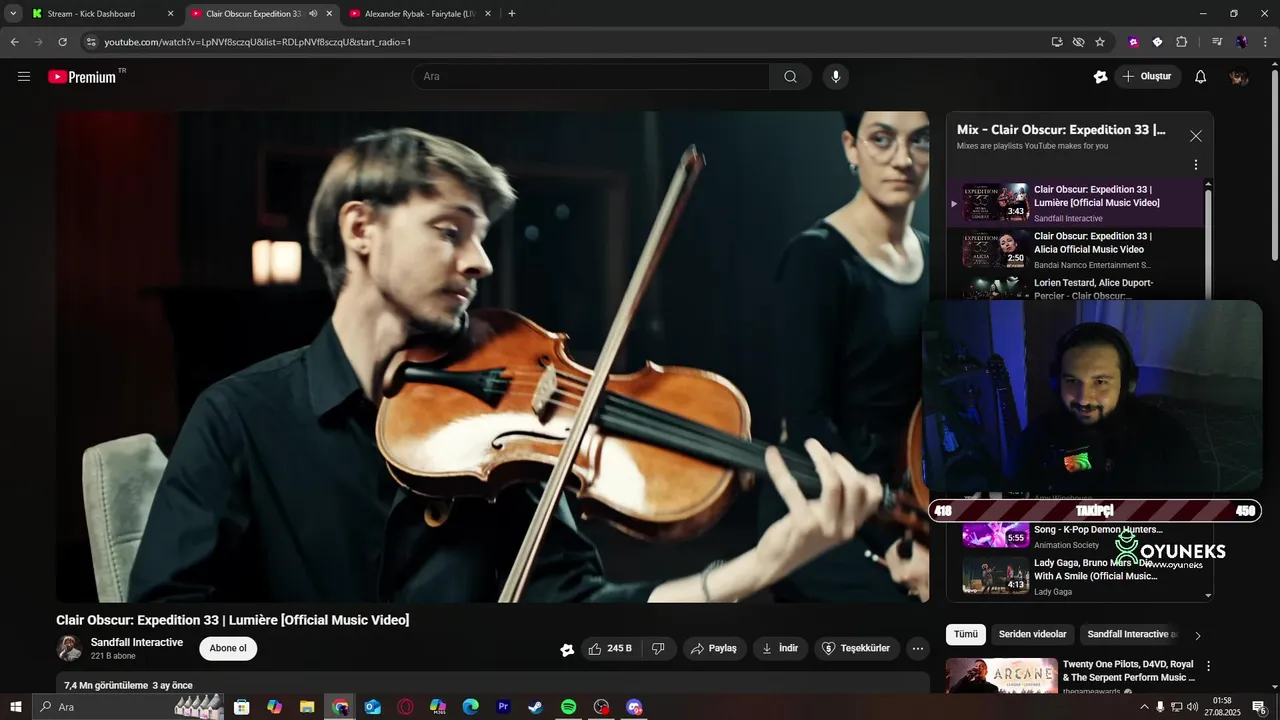Open YouTube notifications bell
Viewport: 1280px width, 720px height.
coord(1201,77)
